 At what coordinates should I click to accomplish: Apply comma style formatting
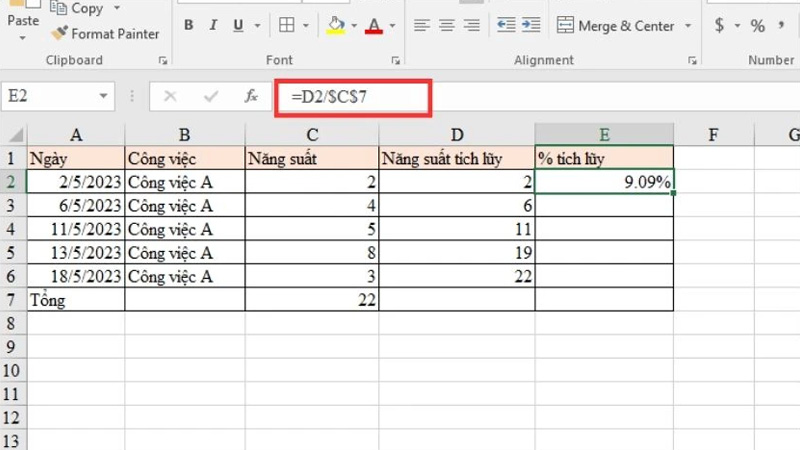[781, 25]
